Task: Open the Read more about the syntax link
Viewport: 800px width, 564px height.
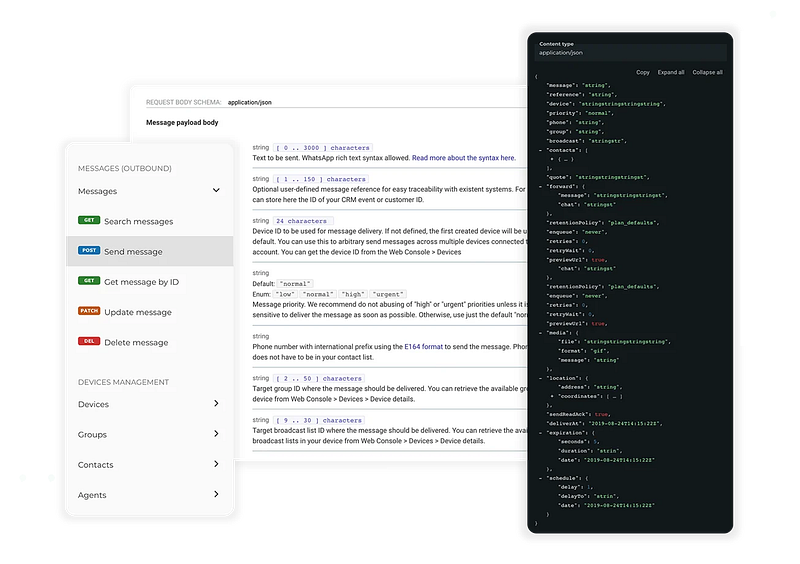Action: (464, 158)
